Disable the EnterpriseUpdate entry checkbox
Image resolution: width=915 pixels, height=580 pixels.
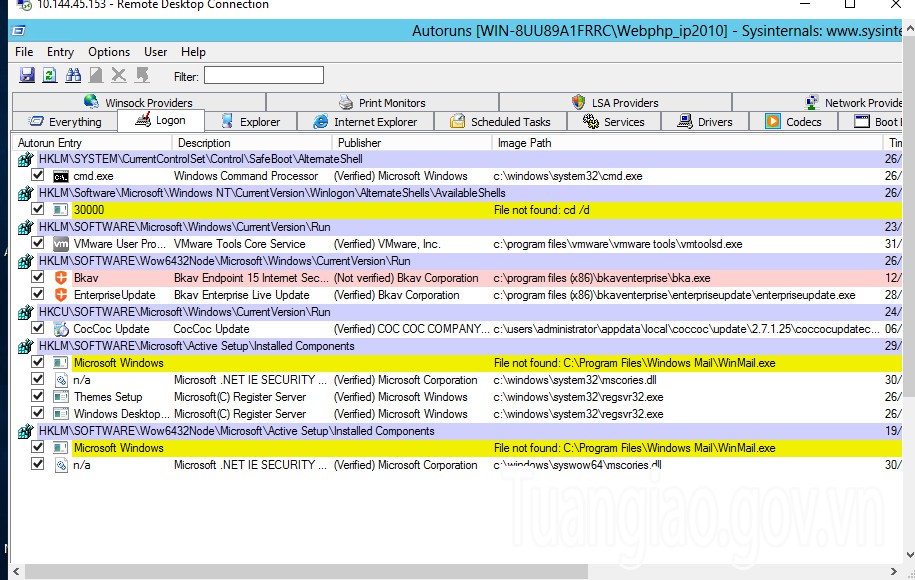coord(38,294)
